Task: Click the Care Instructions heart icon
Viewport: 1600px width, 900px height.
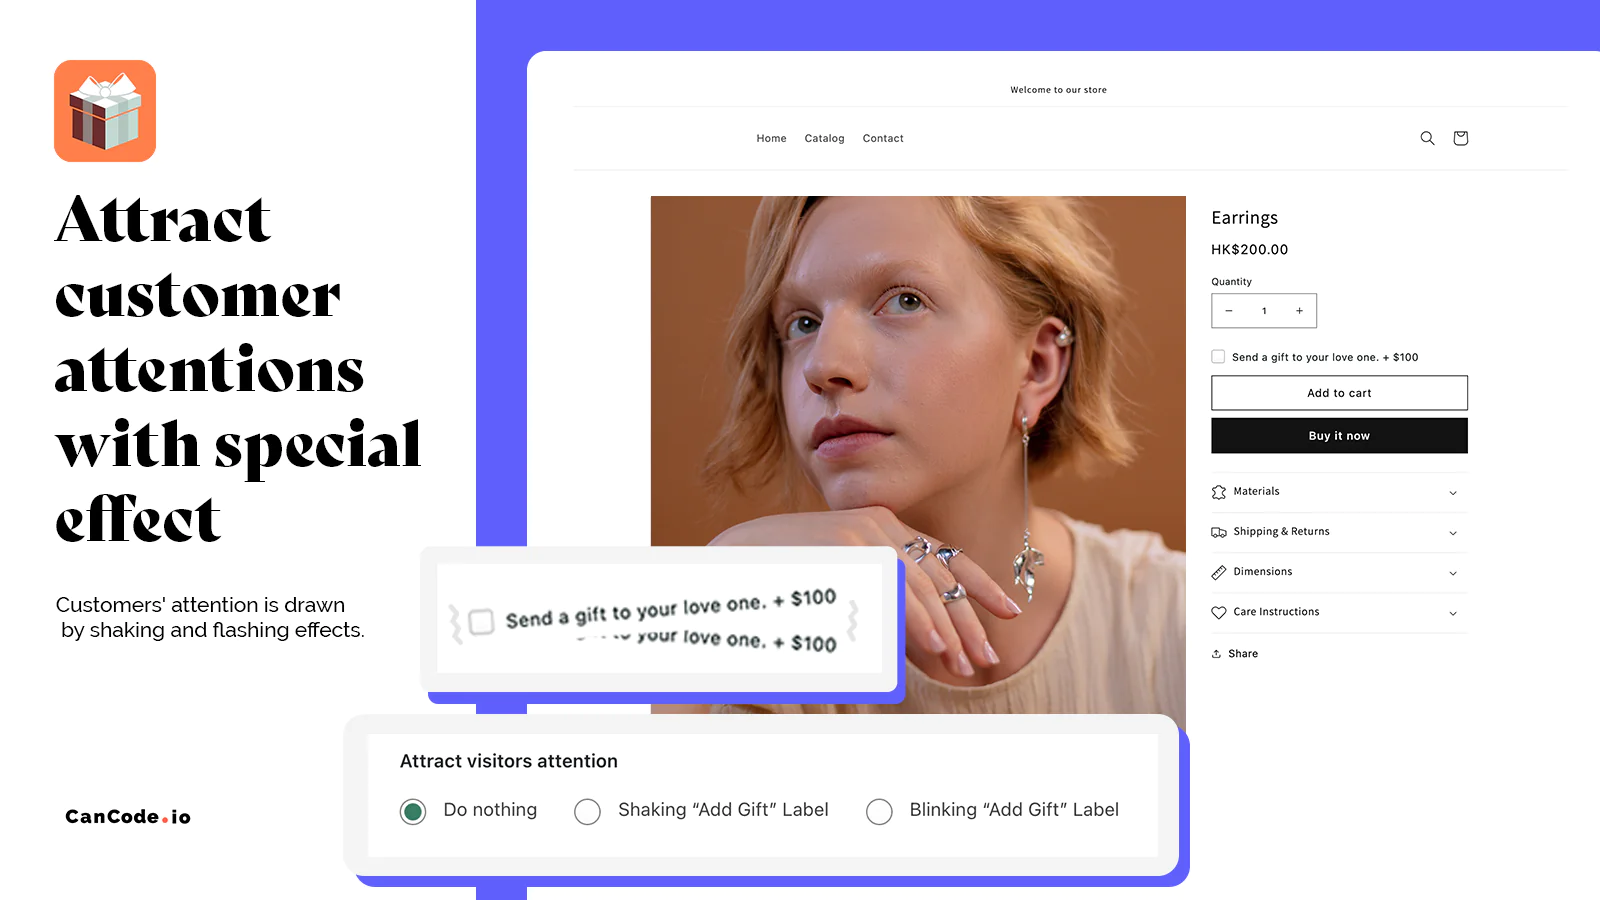Action: (x=1218, y=612)
